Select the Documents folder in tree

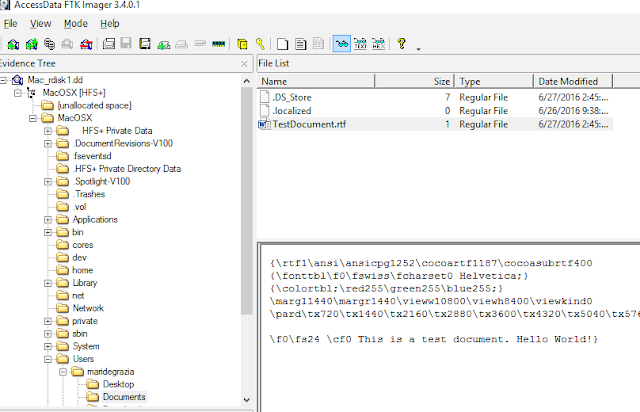[x=124, y=397]
